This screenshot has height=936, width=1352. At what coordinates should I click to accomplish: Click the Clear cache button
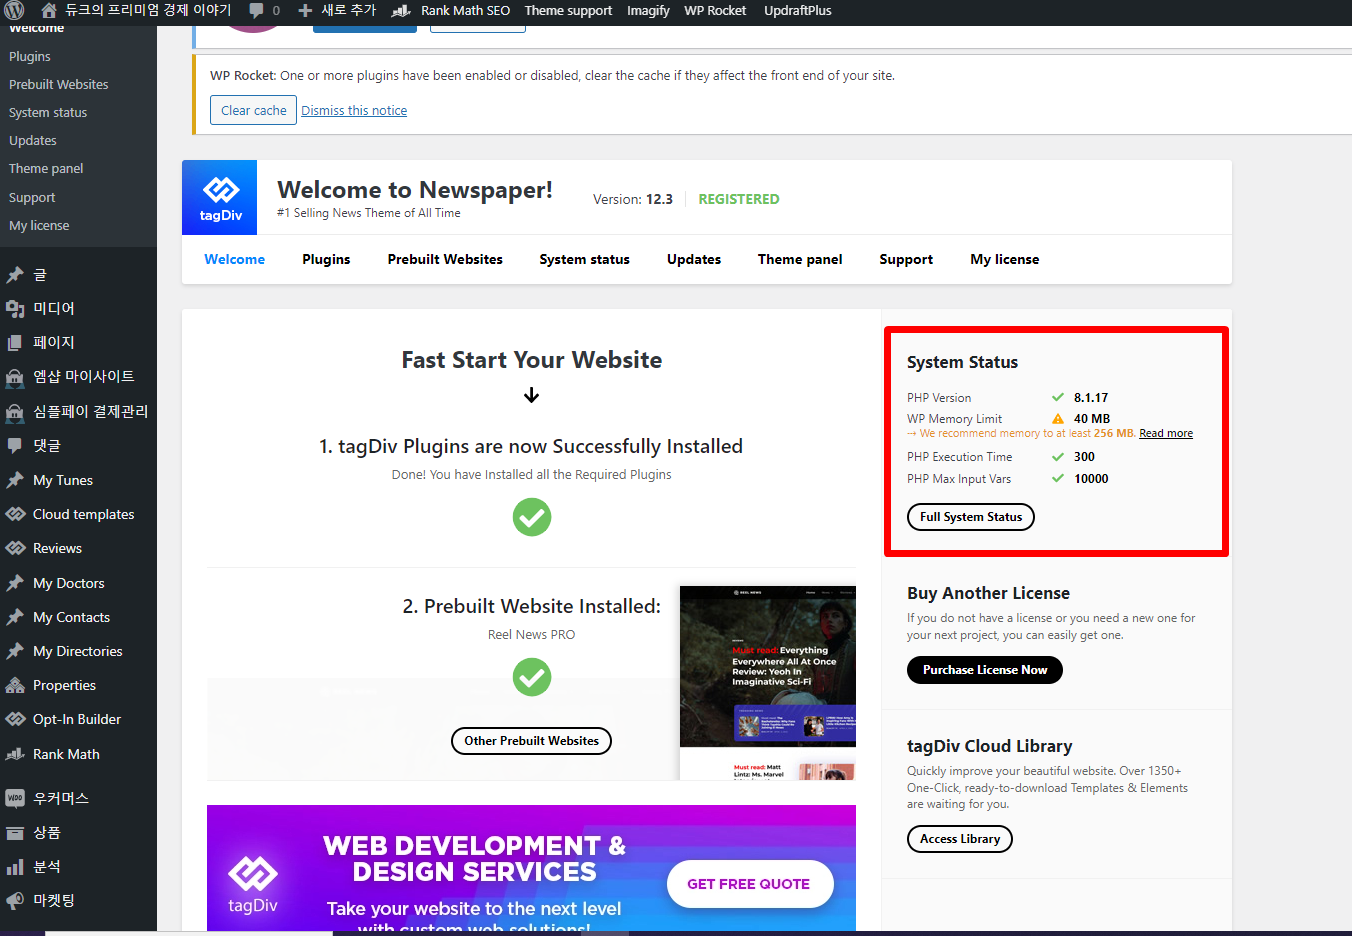(253, 110)
